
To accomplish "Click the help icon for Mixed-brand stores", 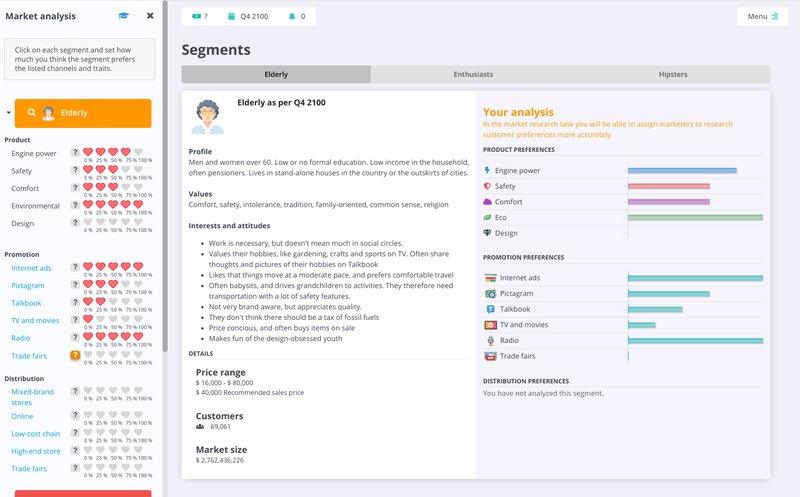I will 75,391.
